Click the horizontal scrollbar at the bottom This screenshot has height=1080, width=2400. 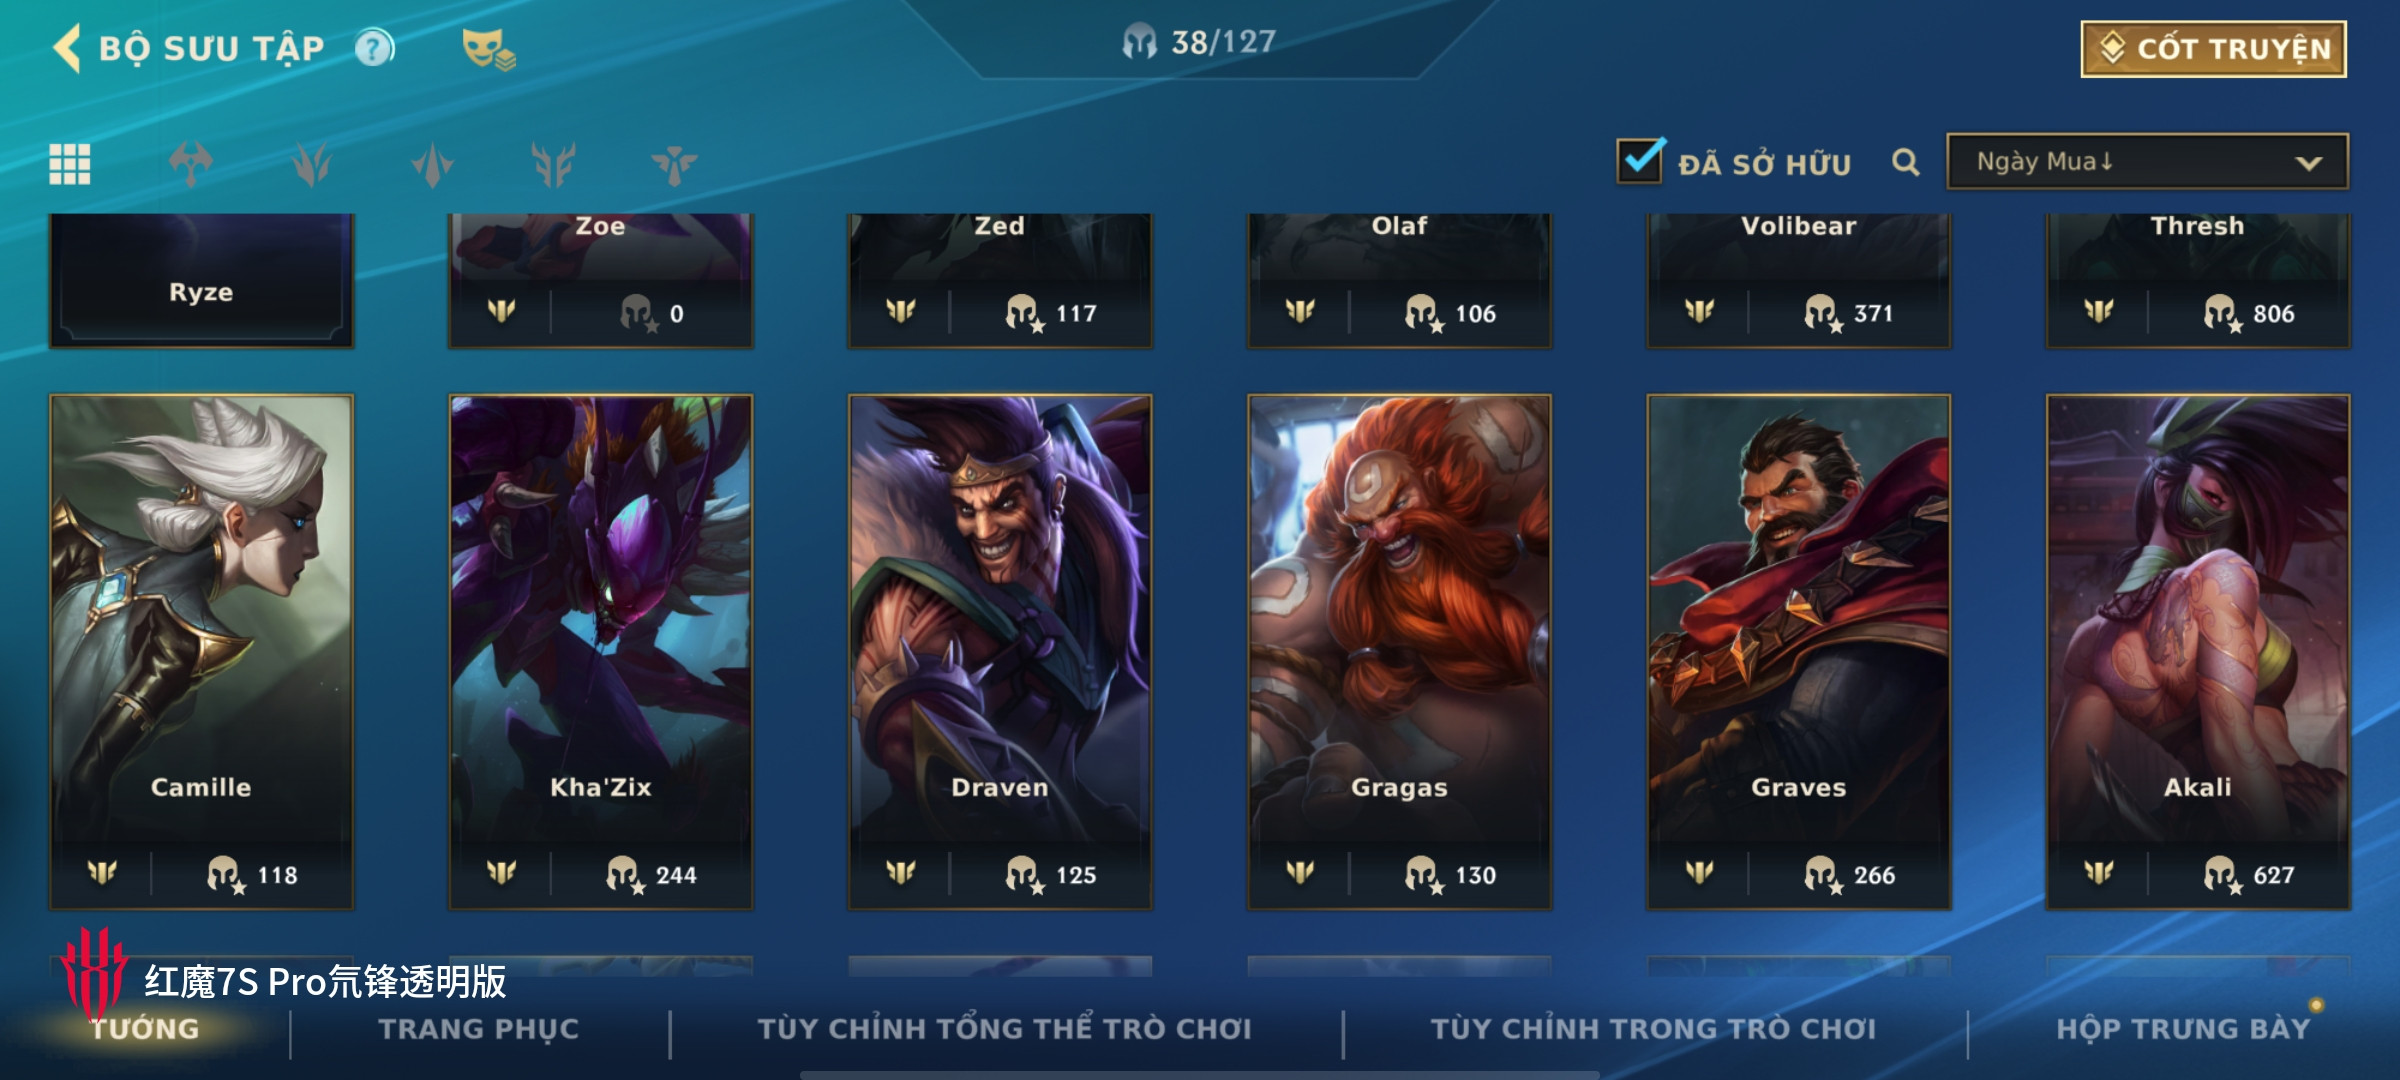pos(1200,1075)
